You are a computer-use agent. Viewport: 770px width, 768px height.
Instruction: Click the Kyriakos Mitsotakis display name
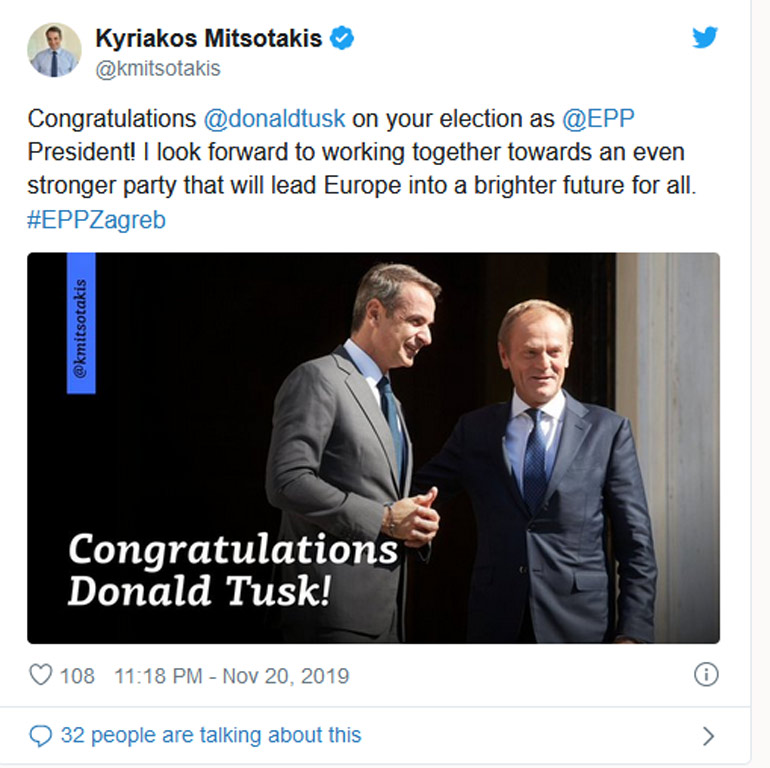click(208, 39)
